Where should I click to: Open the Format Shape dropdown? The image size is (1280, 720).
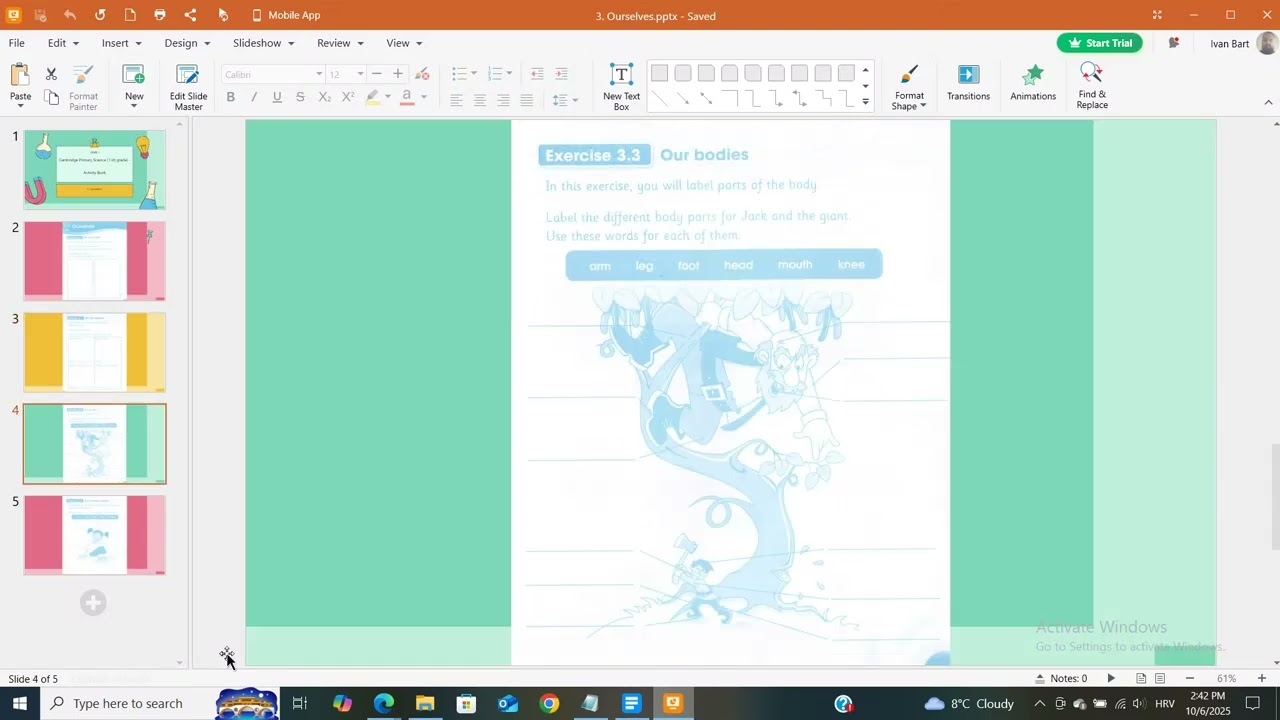coord(909,88)
